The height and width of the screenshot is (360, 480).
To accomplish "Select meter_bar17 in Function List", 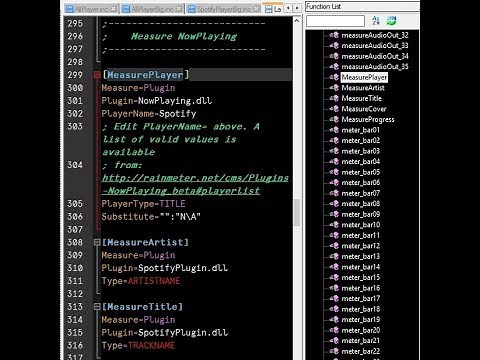I will click(360, 299).
